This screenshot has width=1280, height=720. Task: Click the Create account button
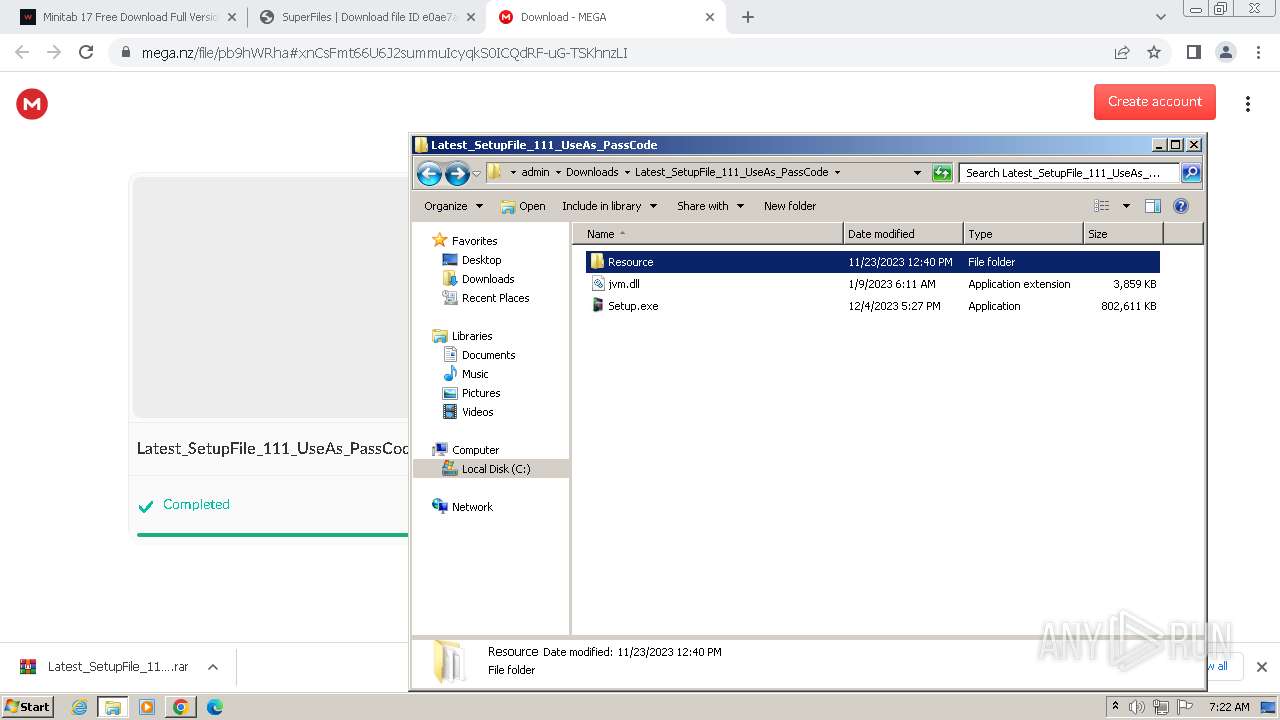click(x=1155, y=102)
